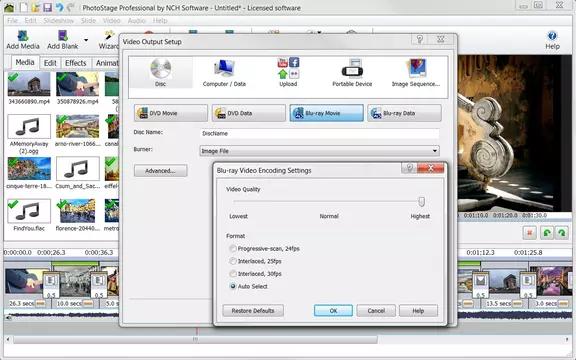This screenshot has width=576, height=360.
Task: Choose the Blu-ray Data button
Action: (x=404, y=113)
